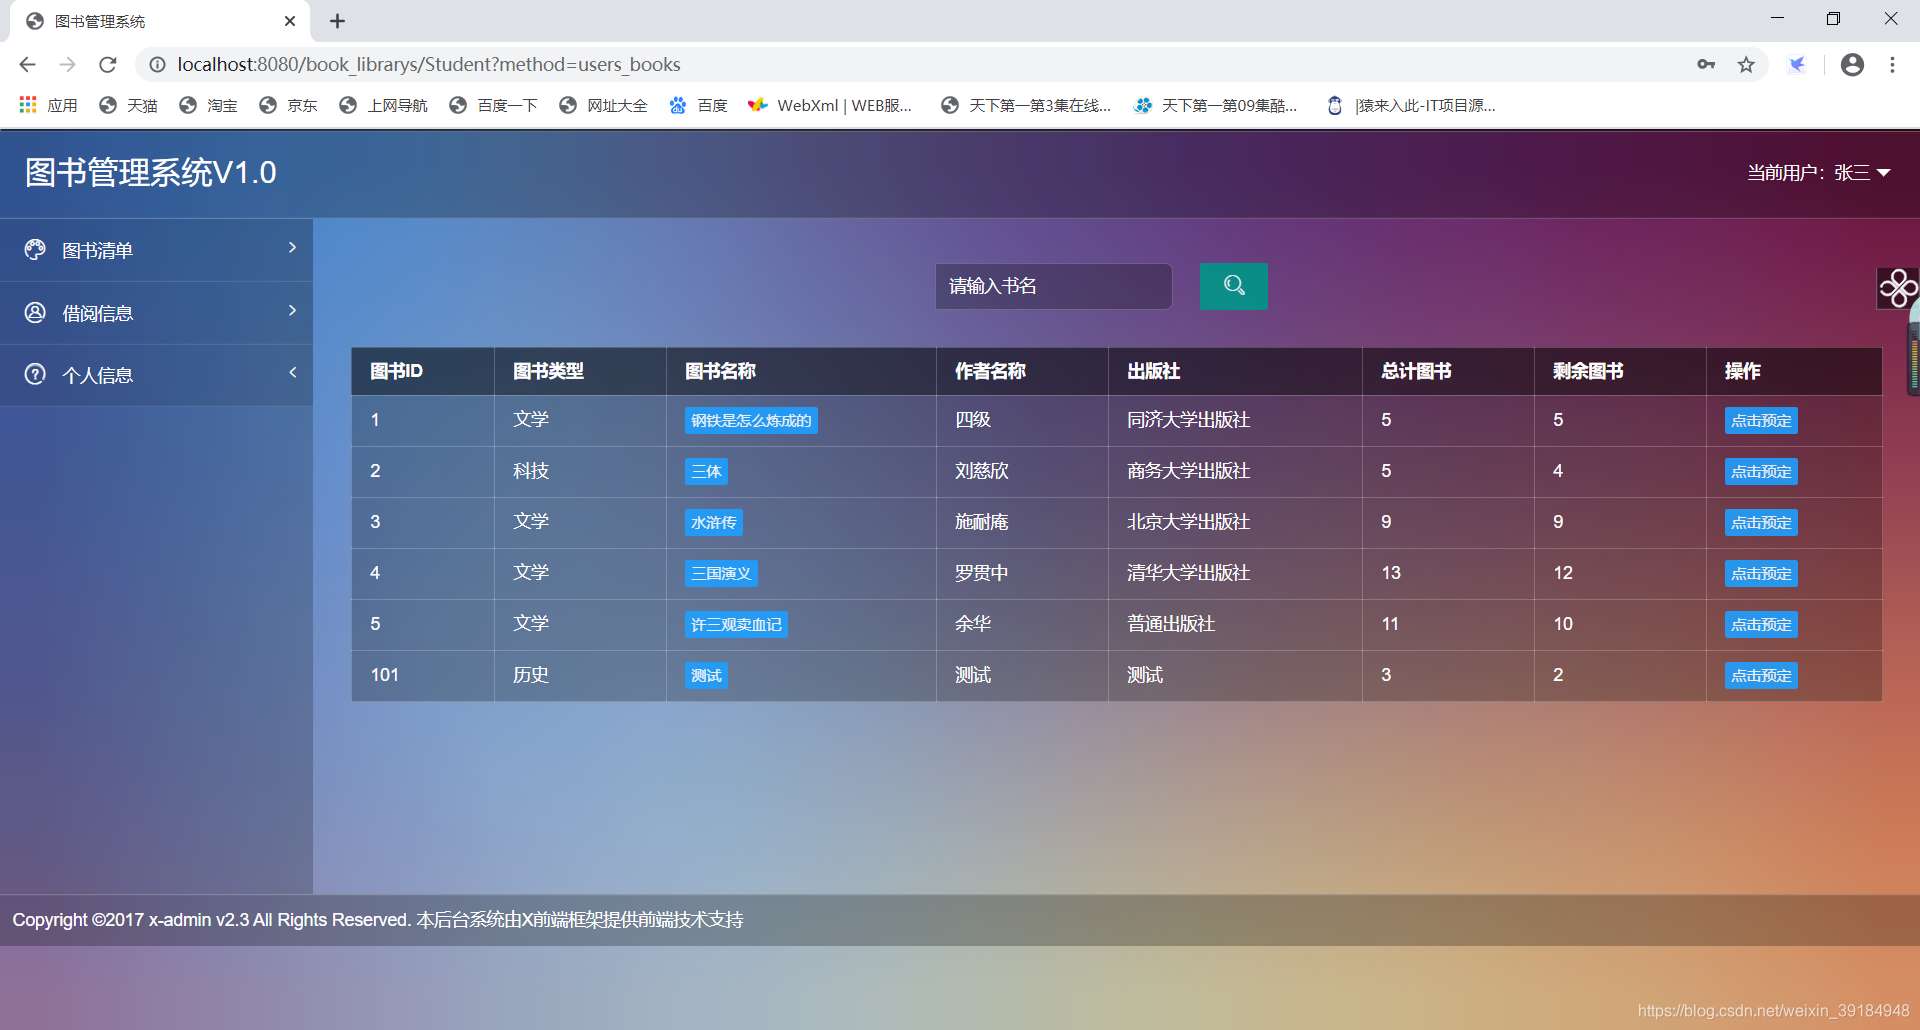
Task: Click the browser back arrow
Action: (x=27, y=64)
